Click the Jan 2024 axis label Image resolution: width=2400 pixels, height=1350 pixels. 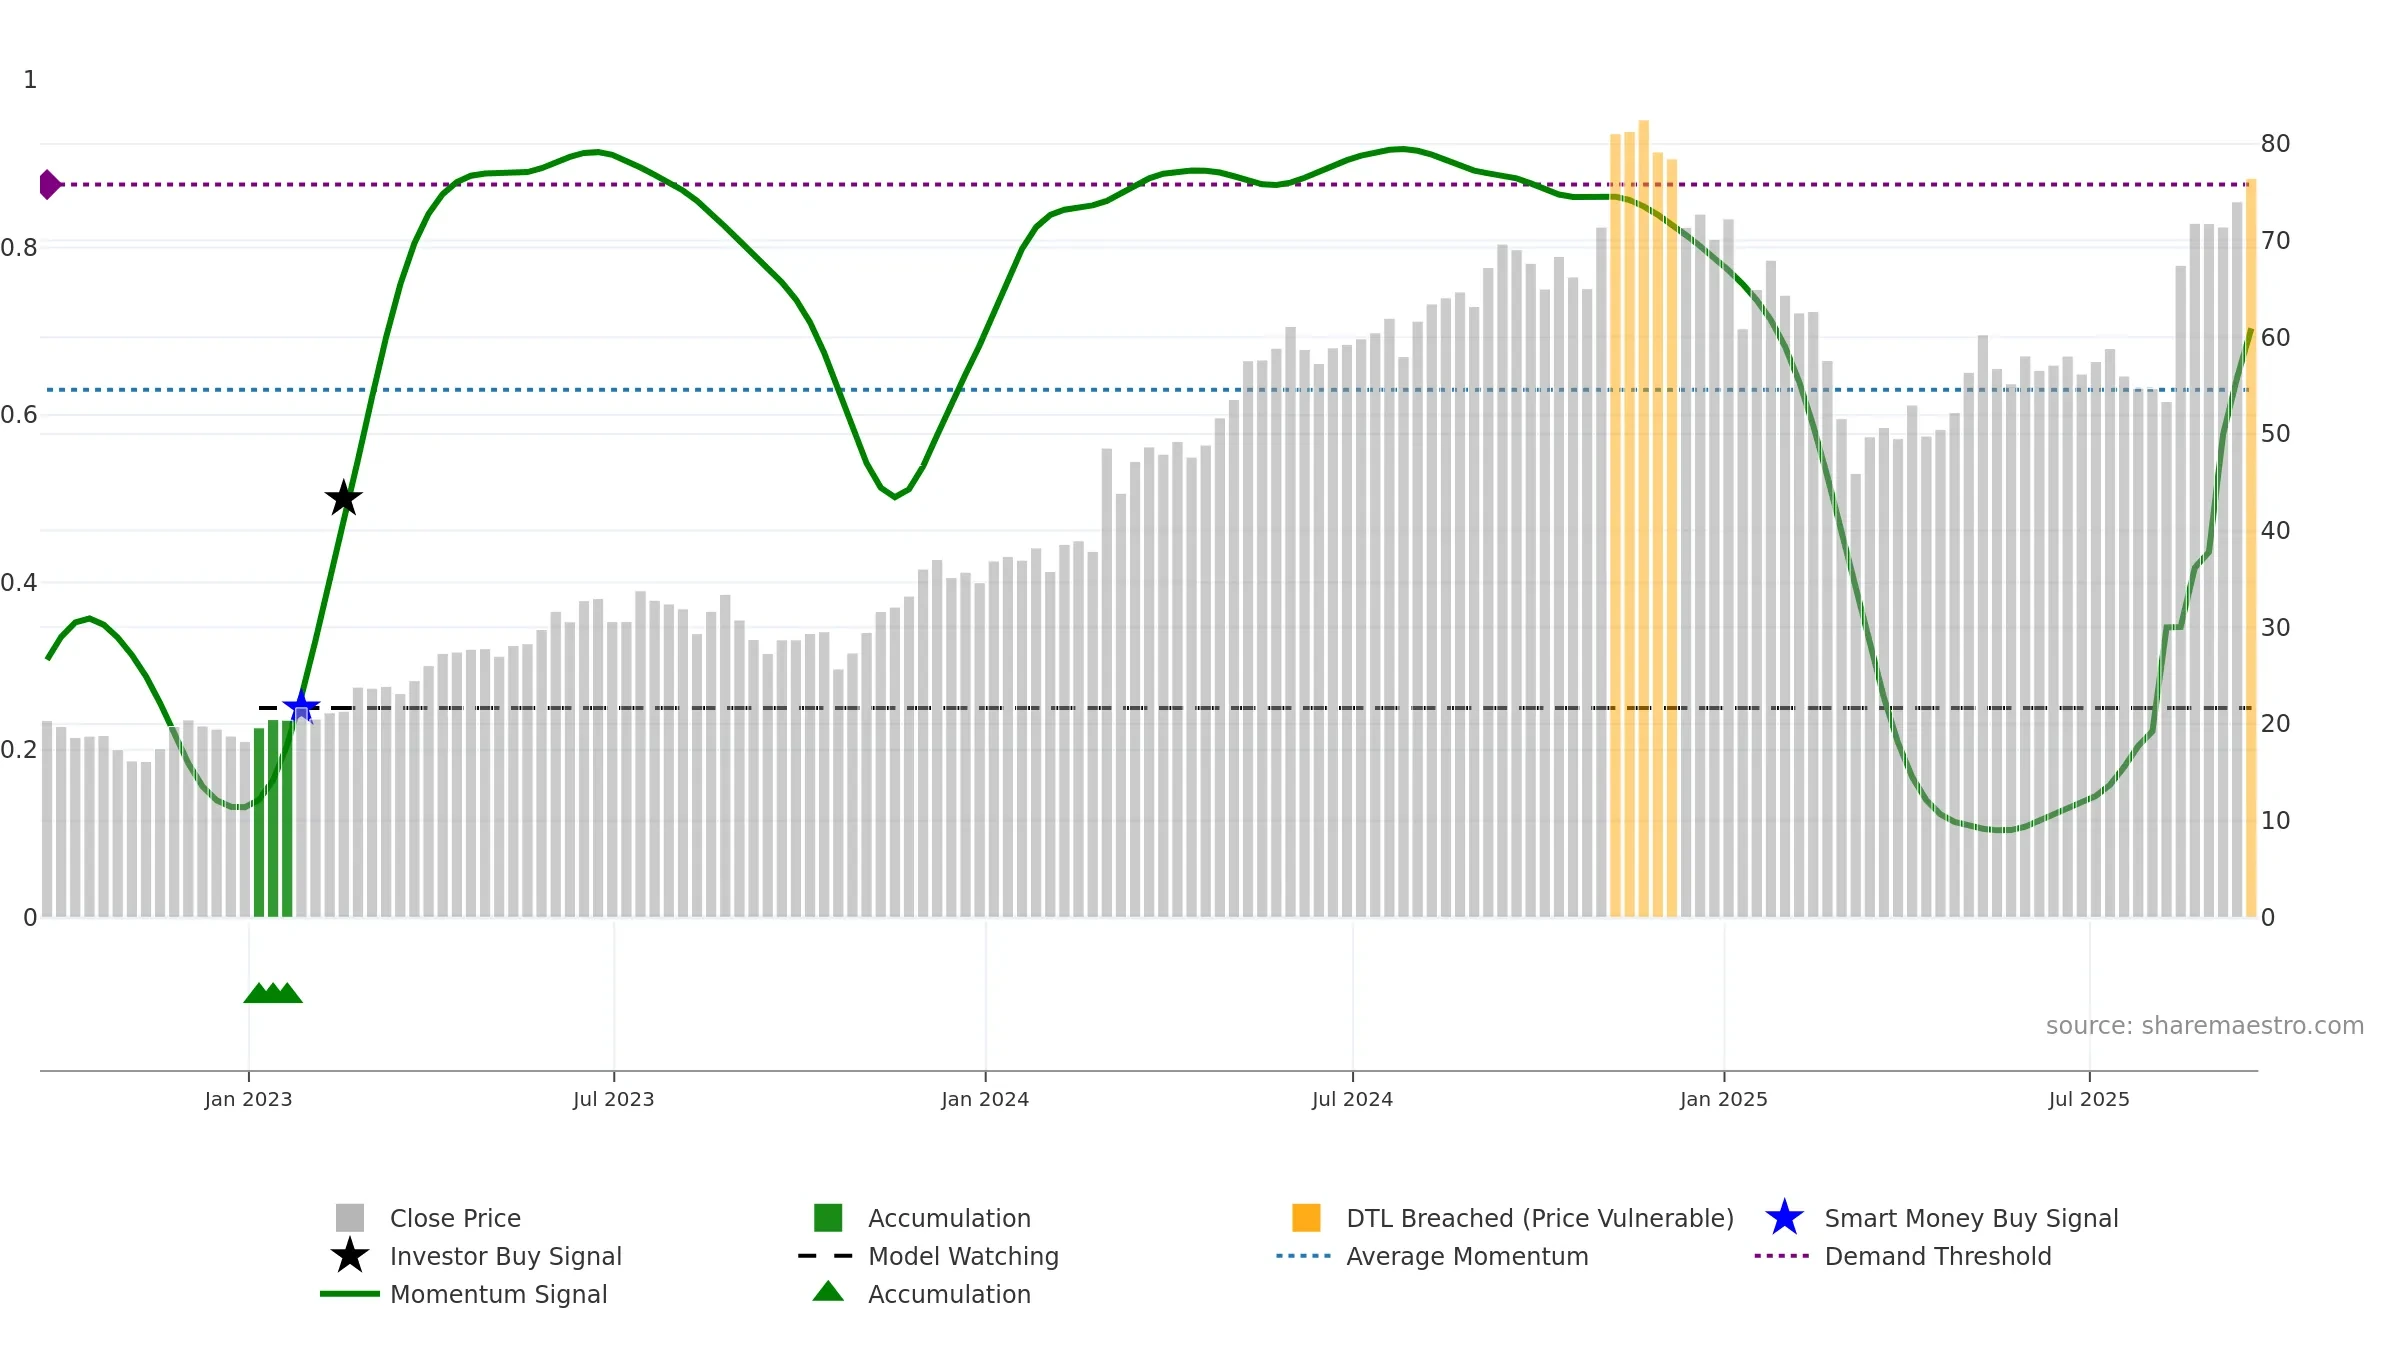pyautogui.click(x=985, y=1100)
